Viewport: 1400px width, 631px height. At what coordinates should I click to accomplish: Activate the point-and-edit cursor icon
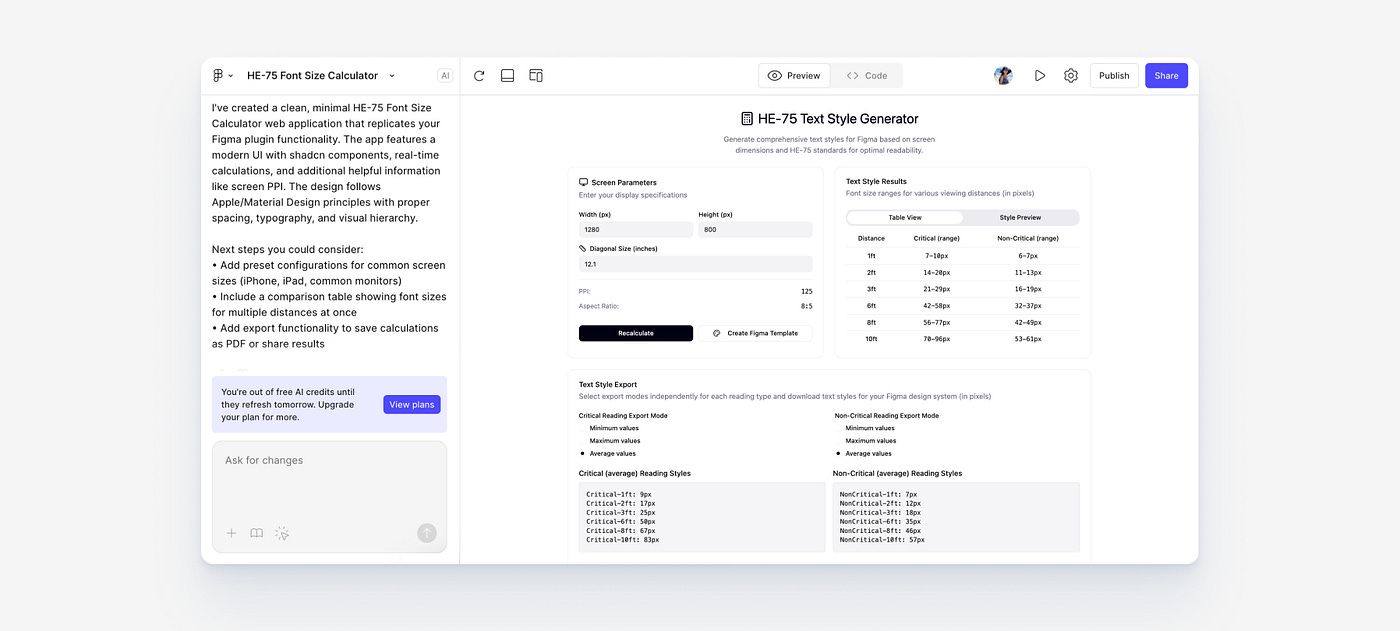[x=283, y=534]
